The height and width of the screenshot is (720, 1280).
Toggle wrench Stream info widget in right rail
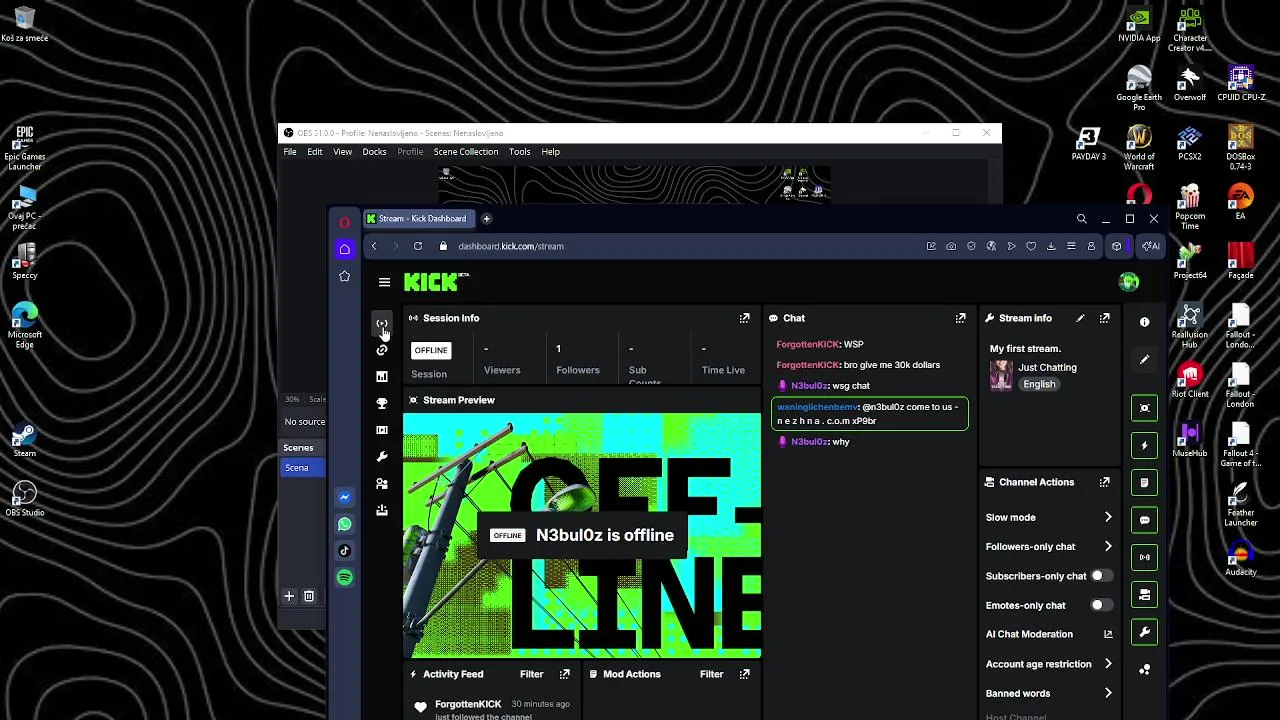pyautogui.click(x=1145, y=632)
